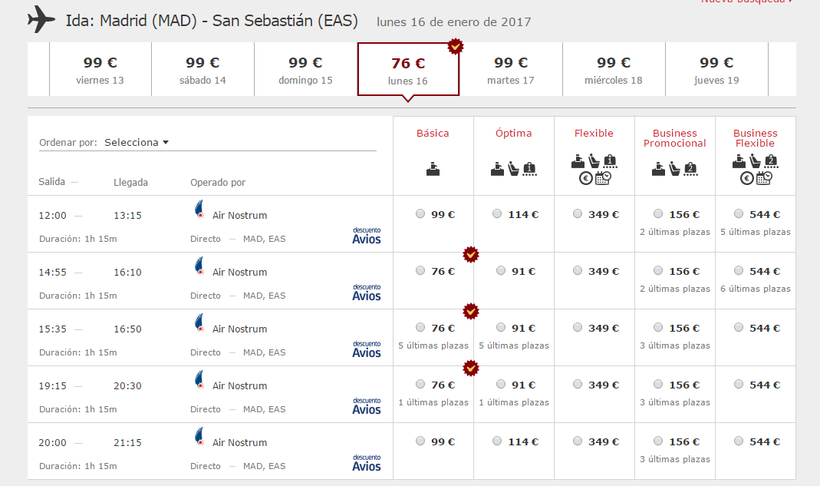This screenshot has height=486, width=820.
Task: Switch to the viernes 13 date tab
Action: point(100,70)
